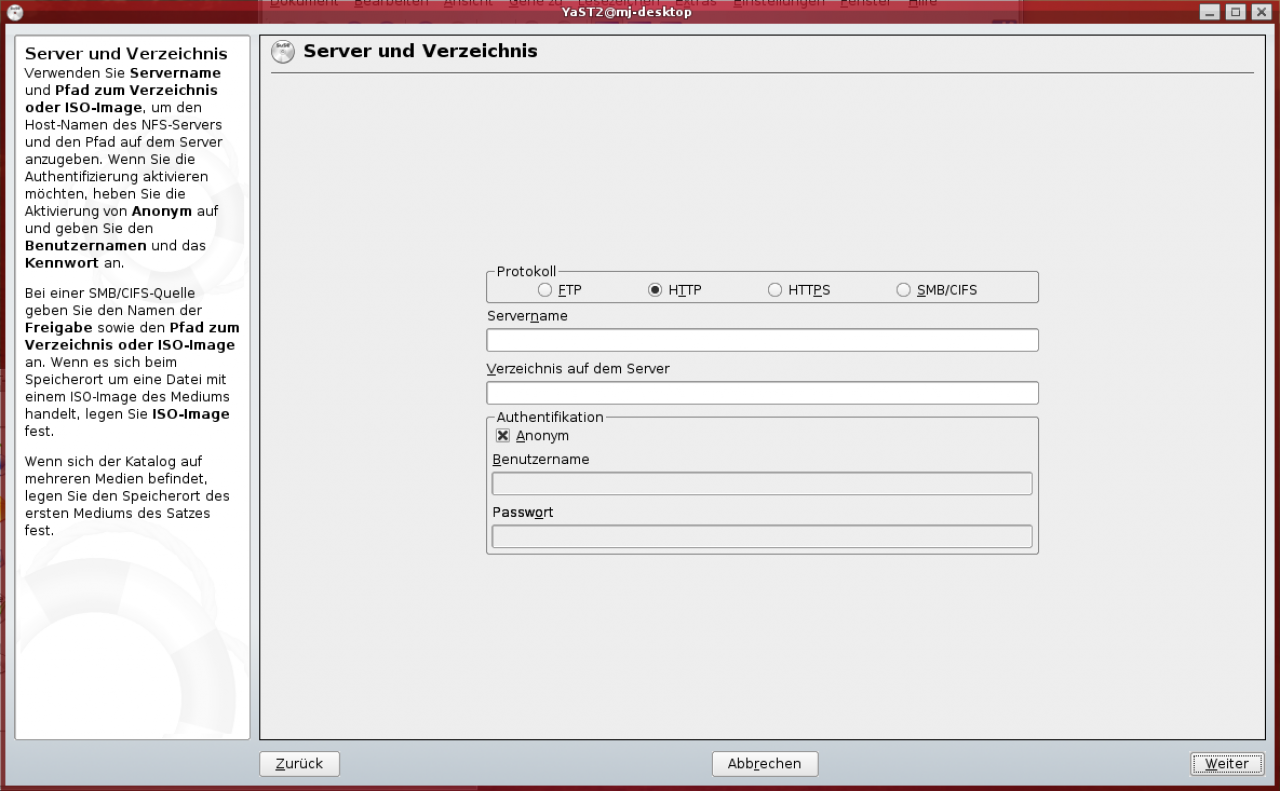The height and width of the screenshot is (791, 1280).
Task: Click the YaST2@mj-desktop title bar text
Action: [x=627, y=12]
